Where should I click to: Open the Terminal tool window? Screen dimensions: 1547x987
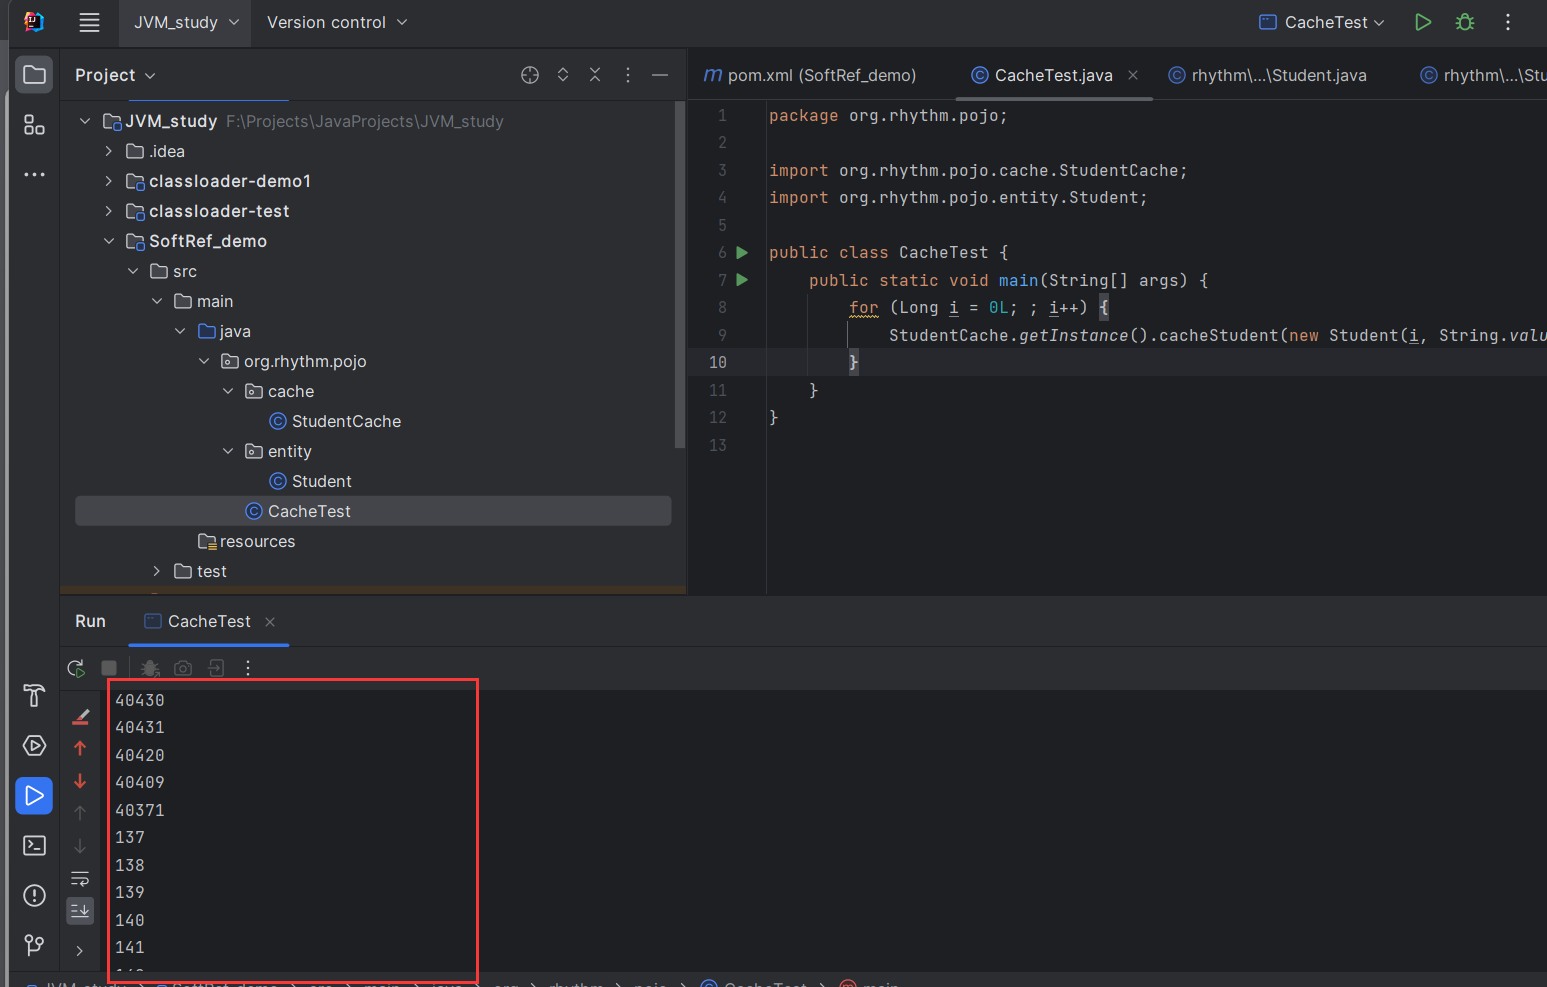(x=34, y=846)
